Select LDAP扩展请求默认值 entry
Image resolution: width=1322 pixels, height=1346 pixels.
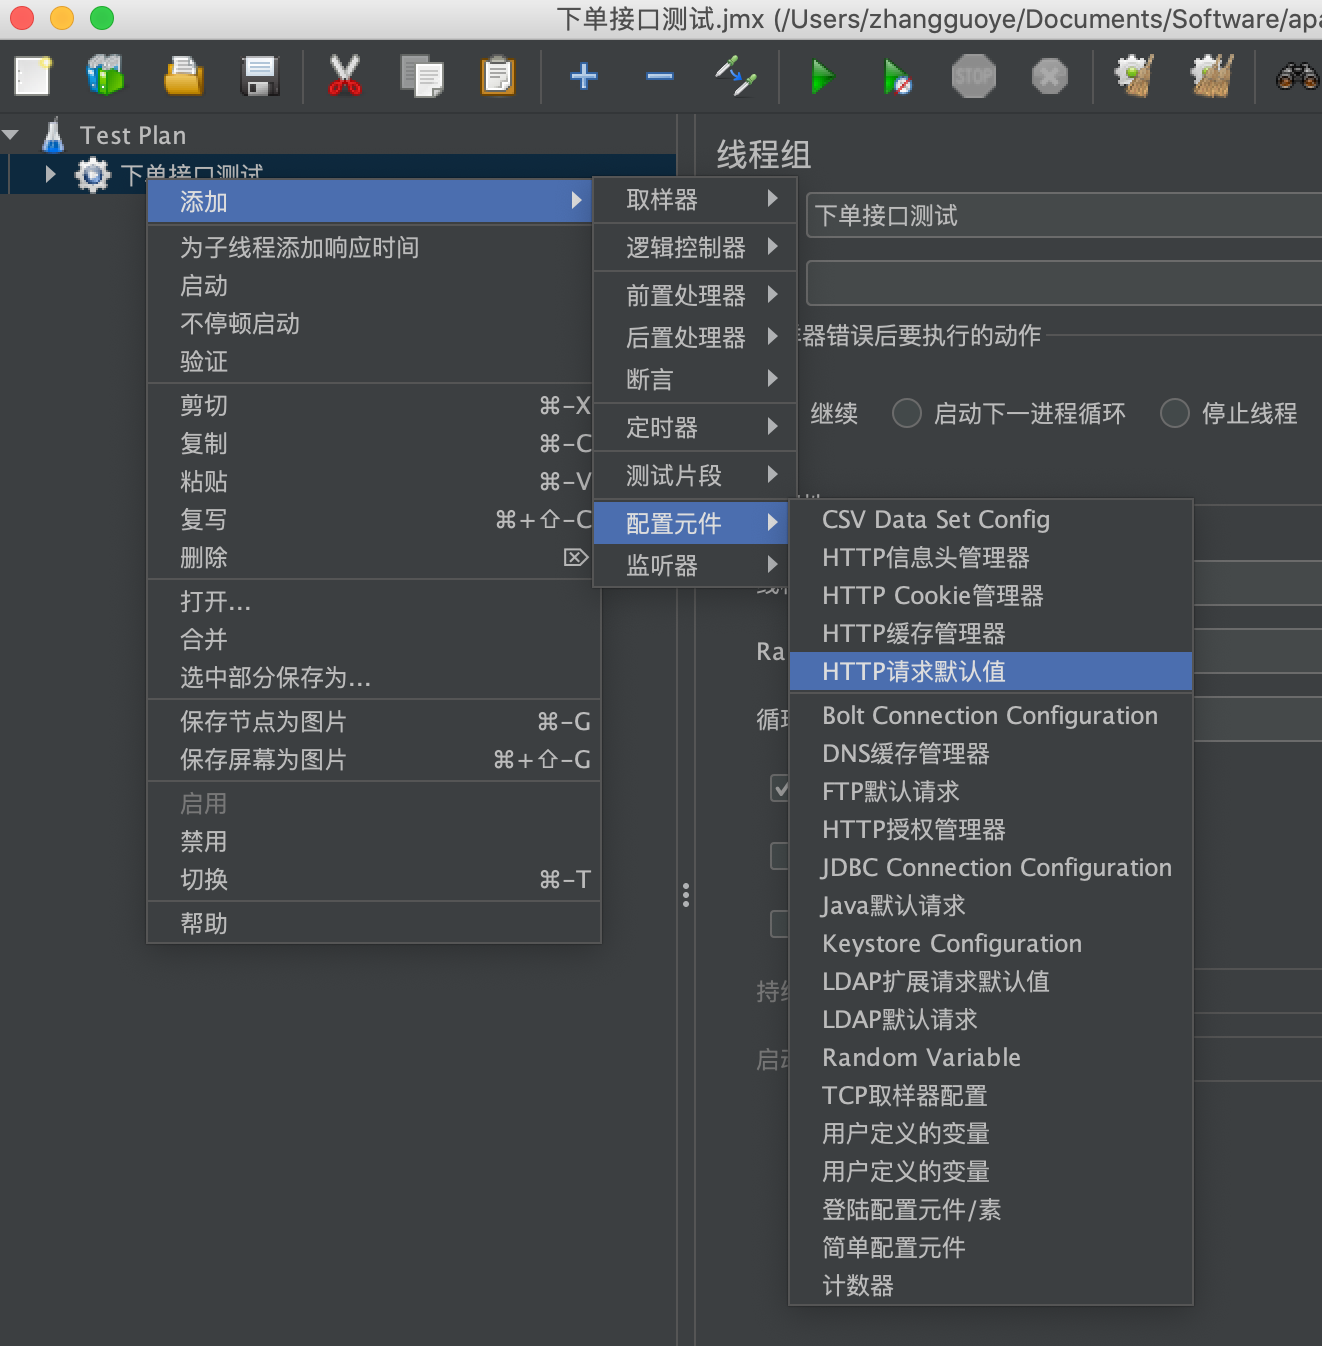point(991,981)
